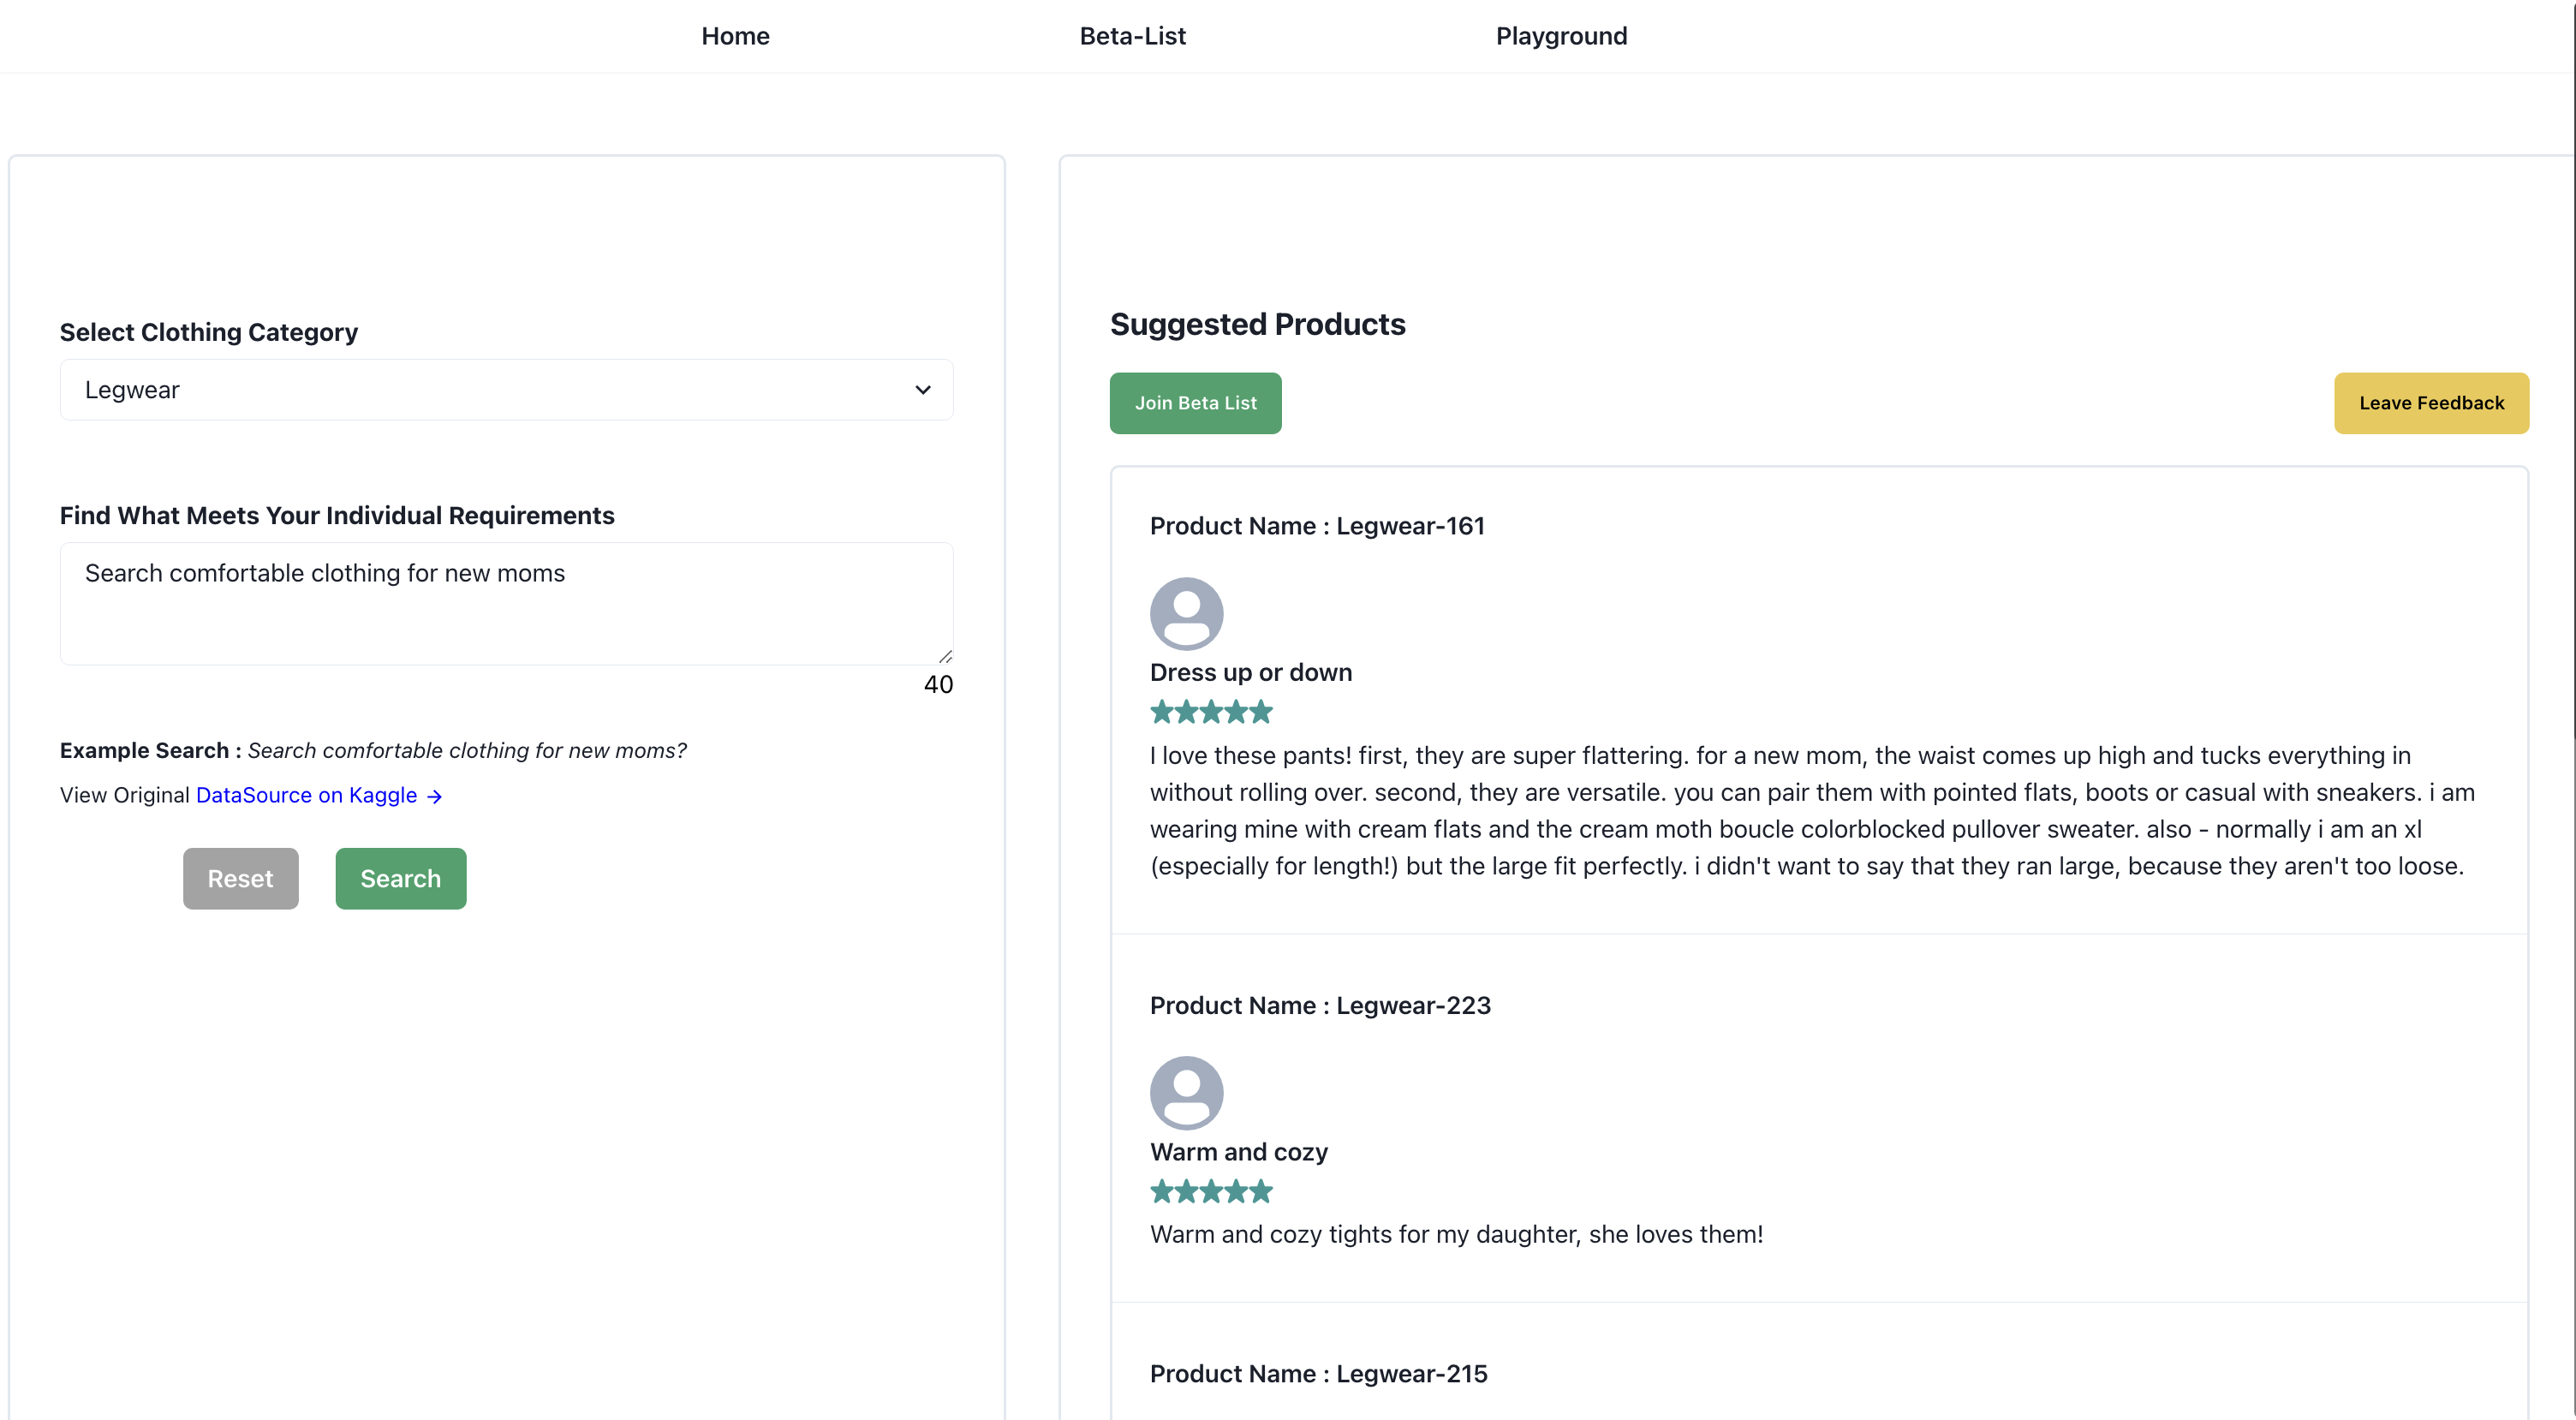Viewport: 2576px width, 1420px height.
Task: Click the five-star rating under Dress up or down
Action: tap(1211, 712)
